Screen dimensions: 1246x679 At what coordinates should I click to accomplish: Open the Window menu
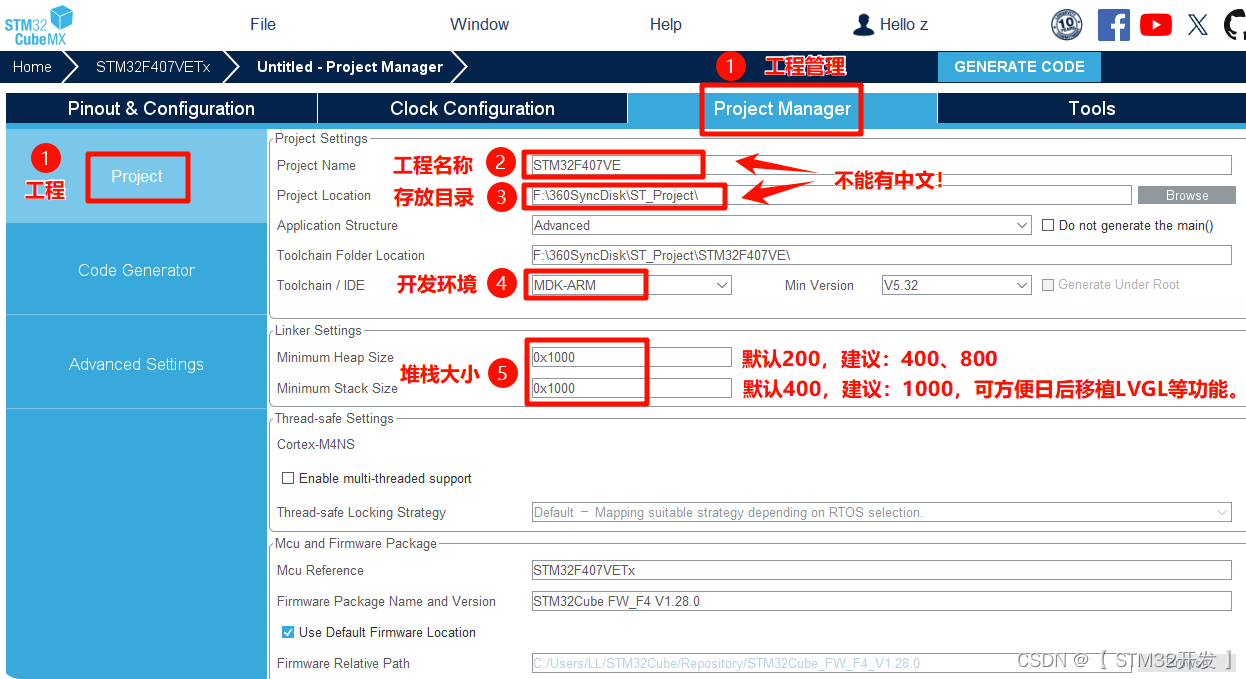(x=479, y=25)
